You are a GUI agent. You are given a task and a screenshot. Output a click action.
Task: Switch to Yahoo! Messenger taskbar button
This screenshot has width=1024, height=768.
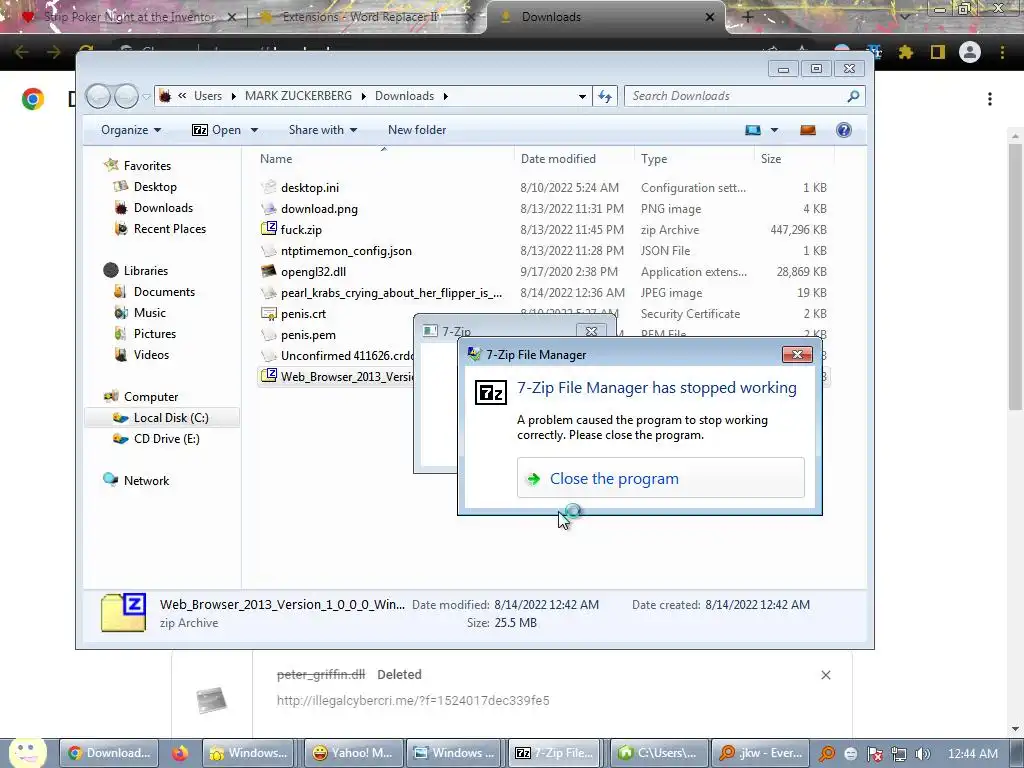pyautogui.click(x=352, y=753)
